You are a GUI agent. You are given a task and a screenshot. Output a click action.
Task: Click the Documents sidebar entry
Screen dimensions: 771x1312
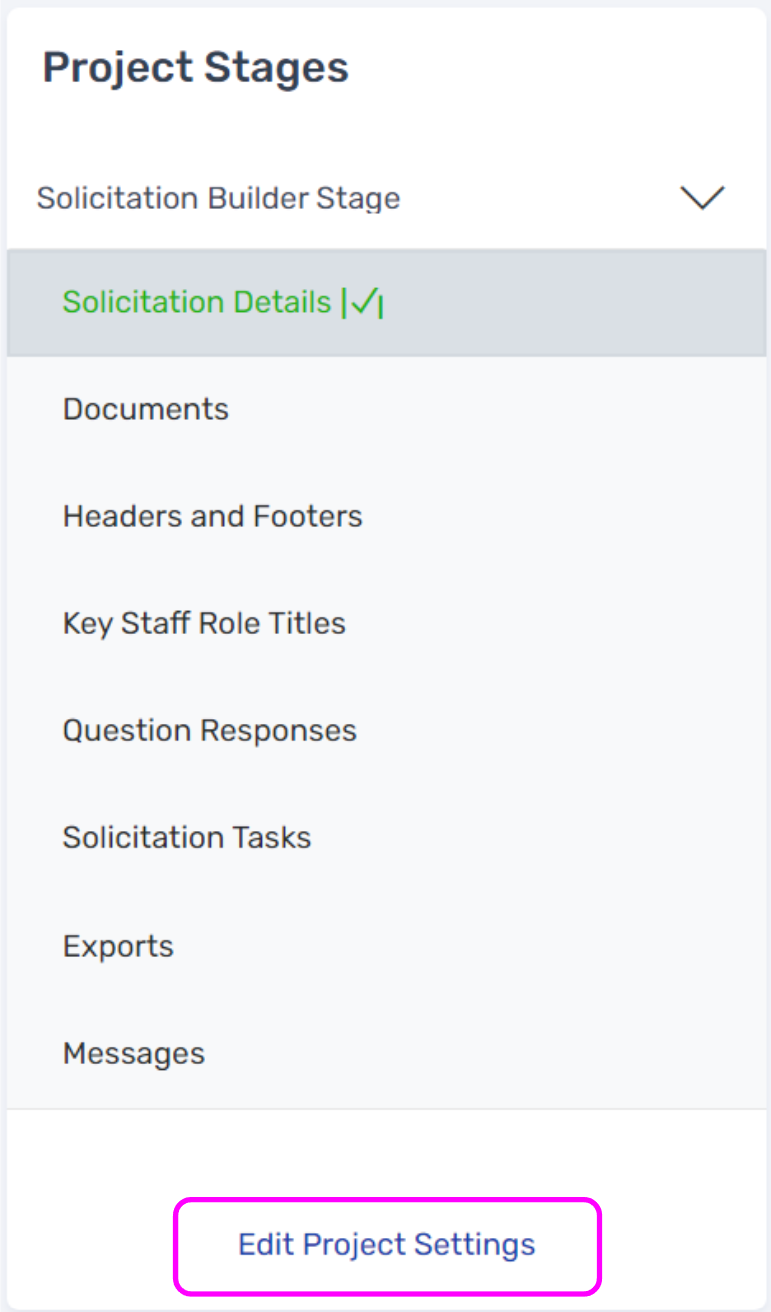[146, 409]
